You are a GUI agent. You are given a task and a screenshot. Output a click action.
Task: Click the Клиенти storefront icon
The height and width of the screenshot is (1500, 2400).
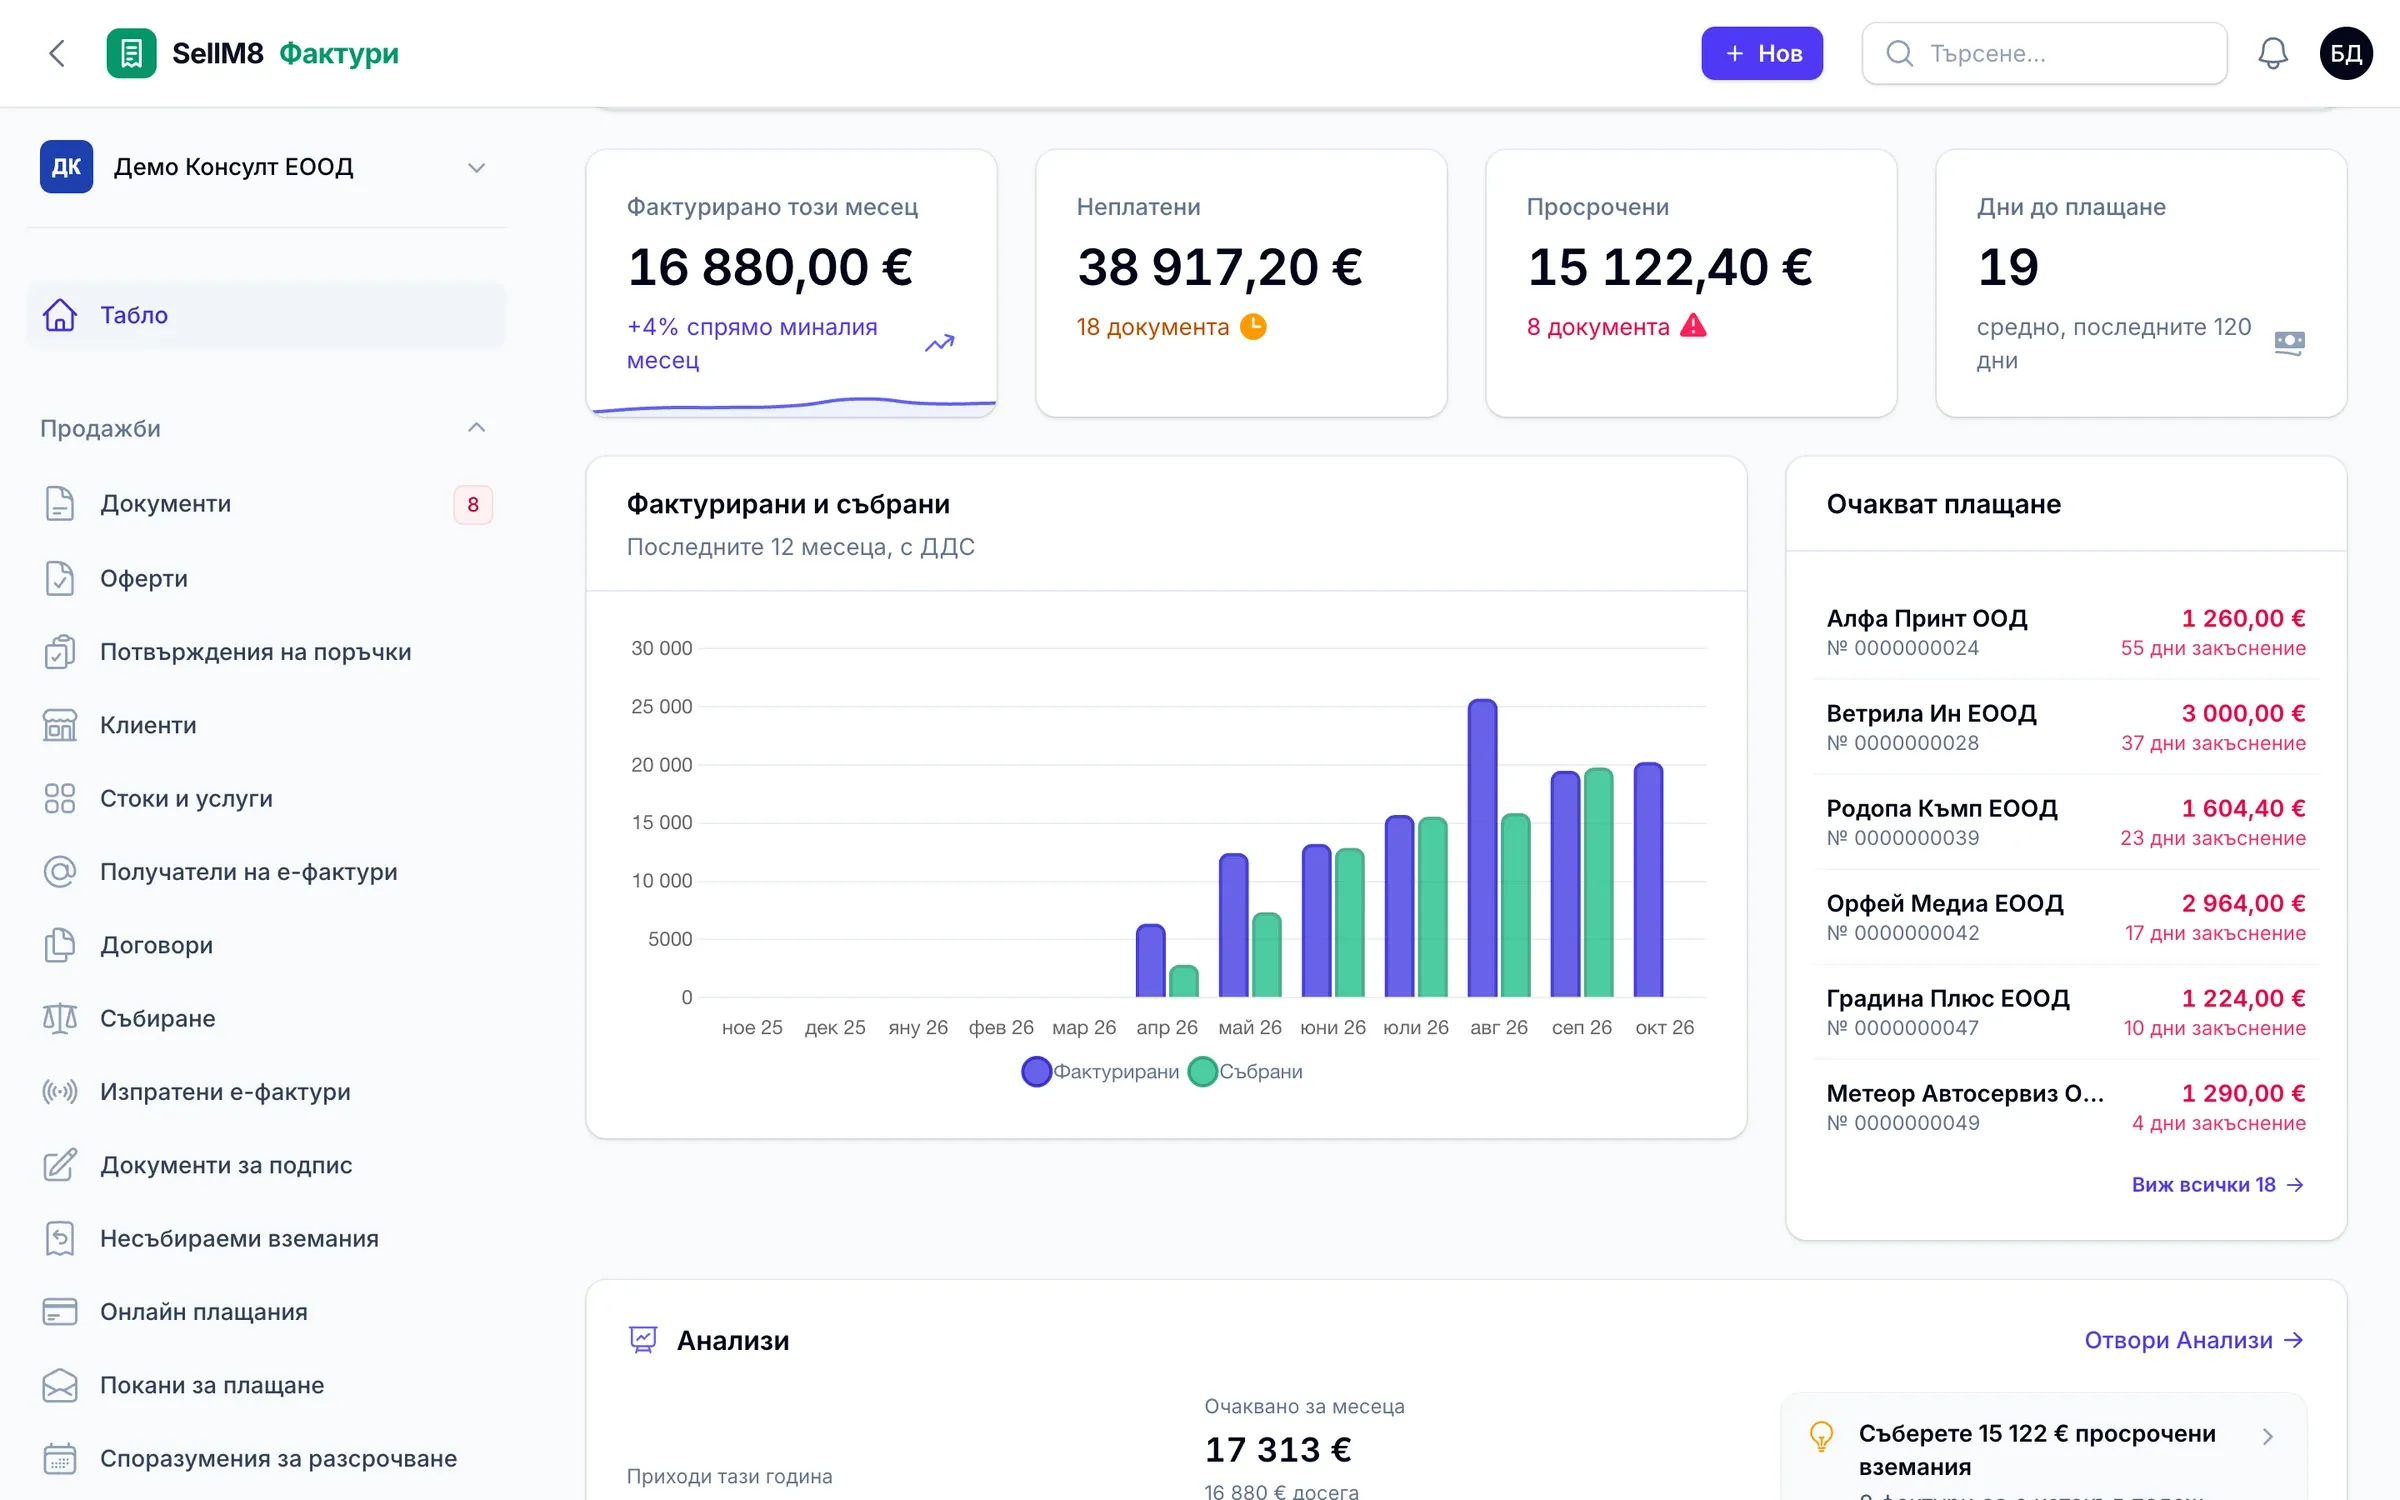pos(60,725)
